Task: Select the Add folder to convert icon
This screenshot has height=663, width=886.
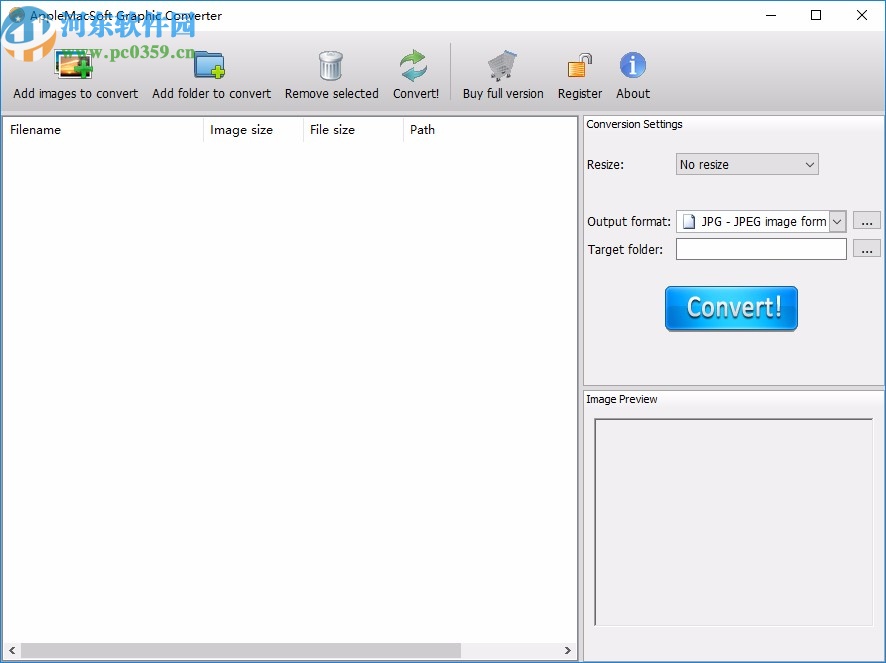Action: point(210,64)
